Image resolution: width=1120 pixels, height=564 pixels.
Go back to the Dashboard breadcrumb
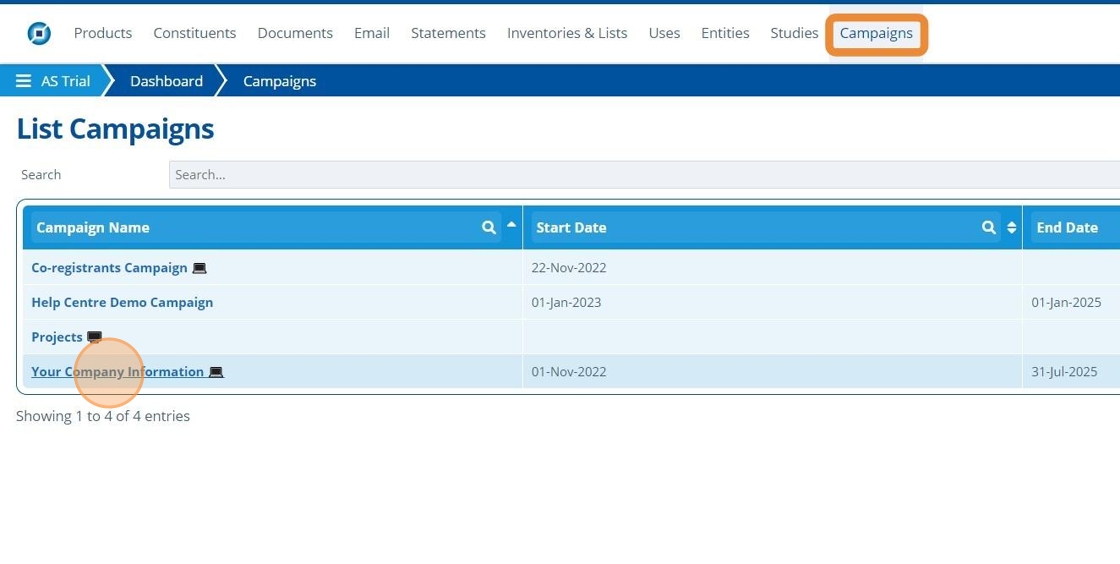click(166, 81)
